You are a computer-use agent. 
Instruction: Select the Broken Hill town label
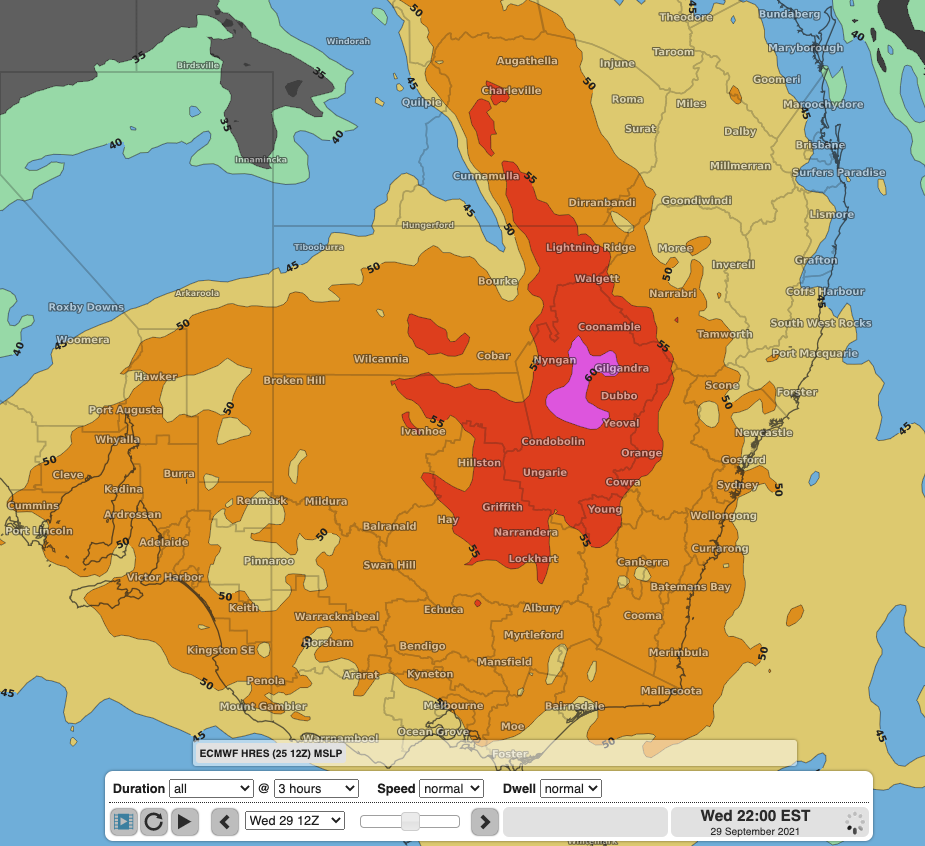pyautogui.click(x=294, y=381)
